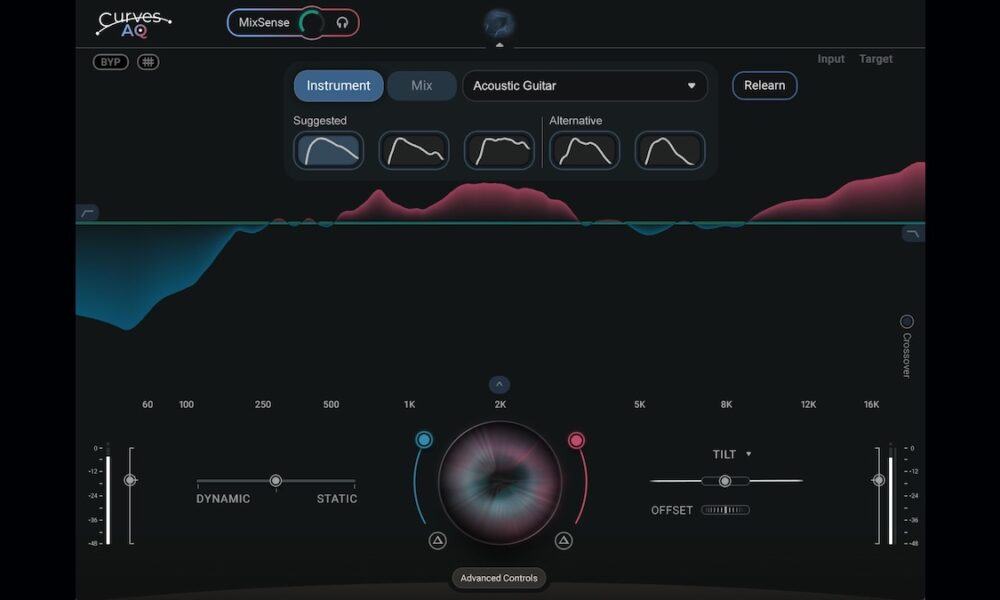Open the TILT dropdown arrow
This screenshot has width=1000, height=600.
pyautogui.click(x=749, y=454)
